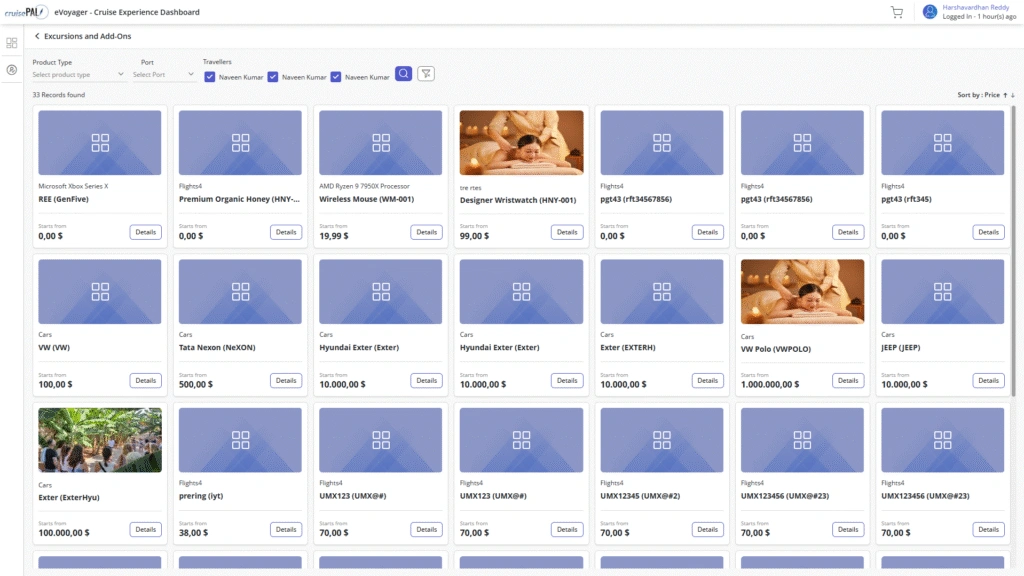Click Details on the JEEP (JEEP) card
Screen dimensions: 1024x576
(988, 380)
